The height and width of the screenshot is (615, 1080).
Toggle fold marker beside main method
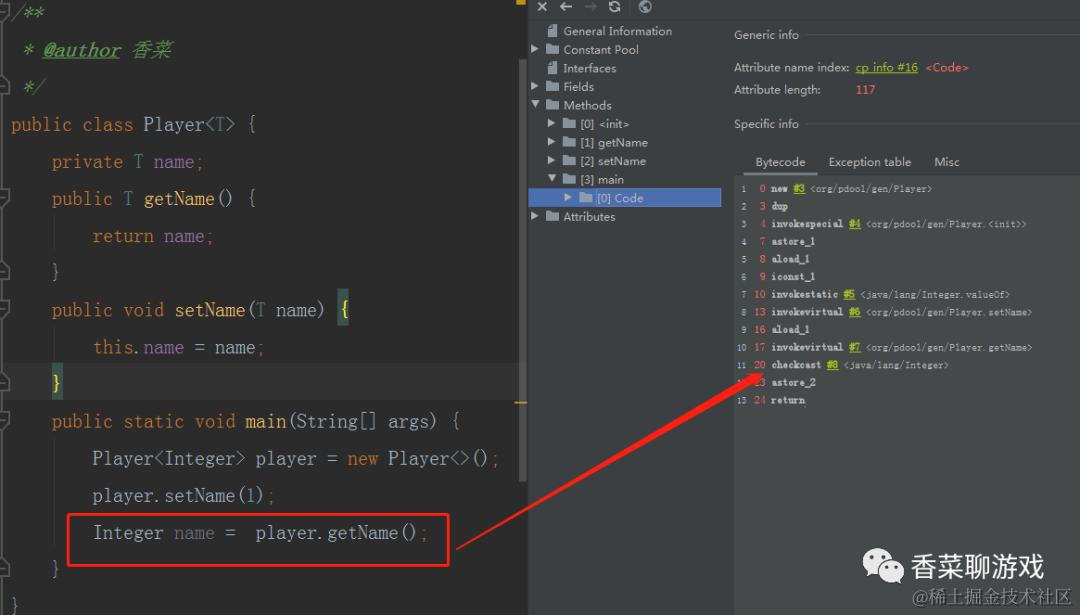tap(4, 421)
